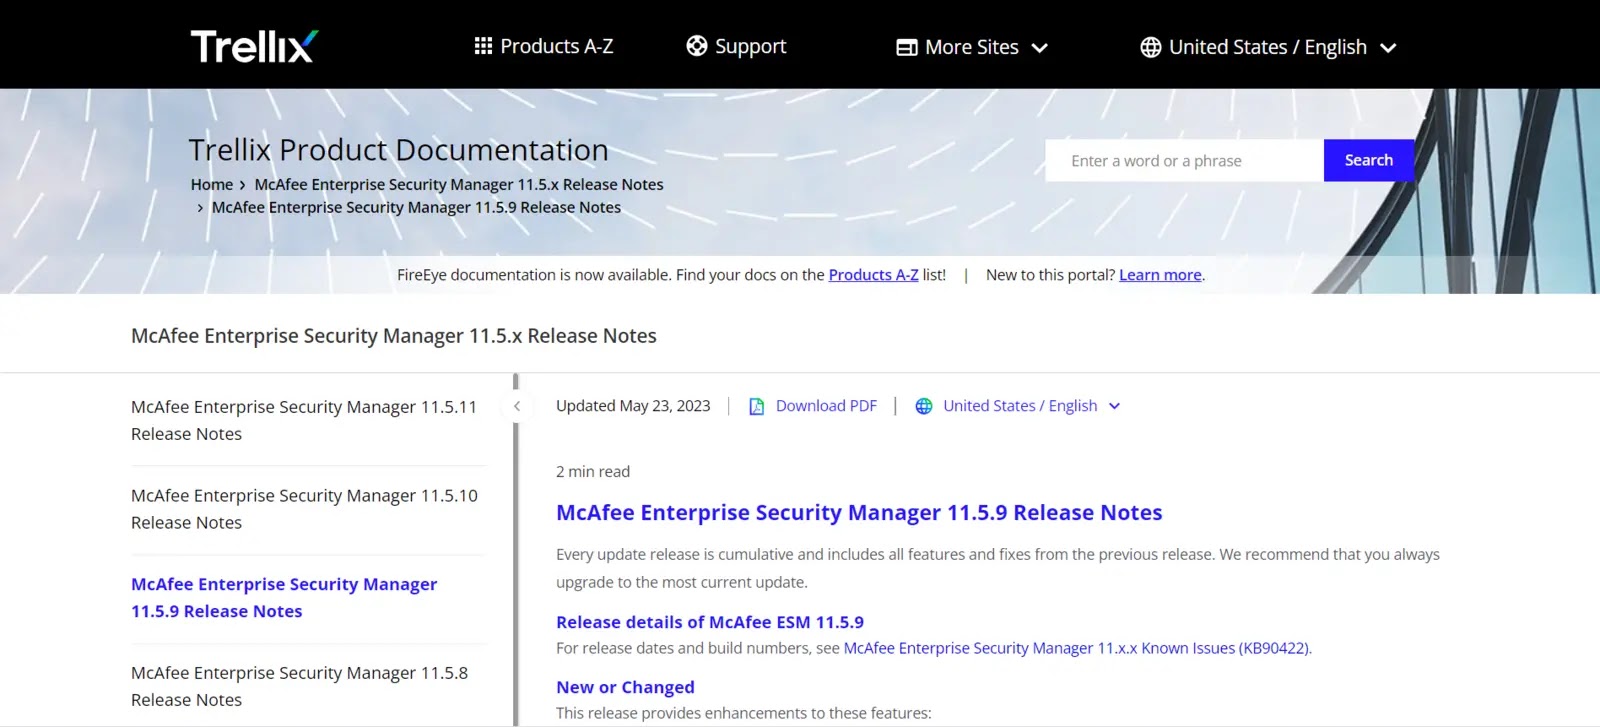Screen dimensions: 1600x727
Task: Click the 11.5.9 Release Notes article title
Action: tap(859, 512)
